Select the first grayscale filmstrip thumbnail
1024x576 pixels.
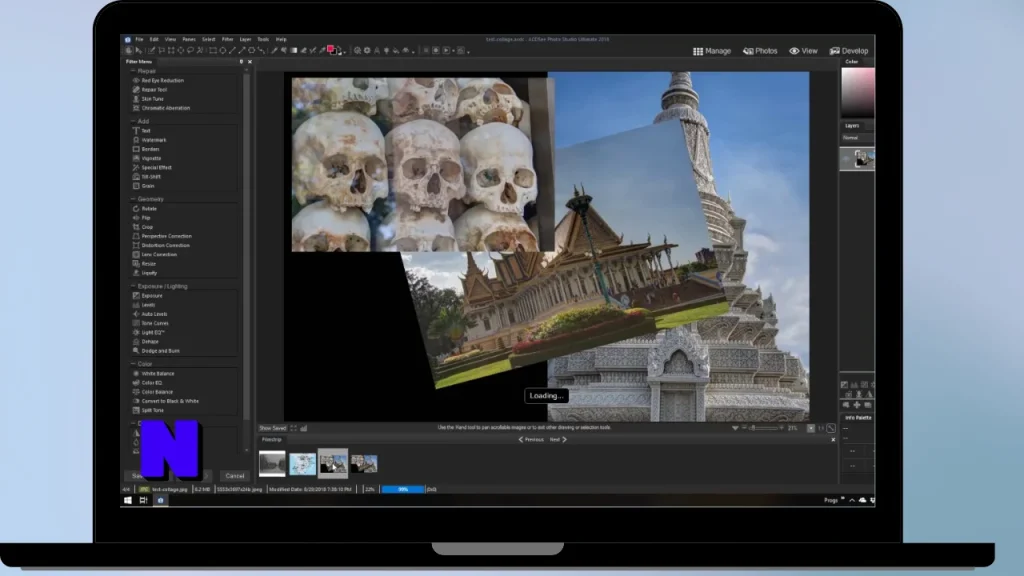(272, 464)
